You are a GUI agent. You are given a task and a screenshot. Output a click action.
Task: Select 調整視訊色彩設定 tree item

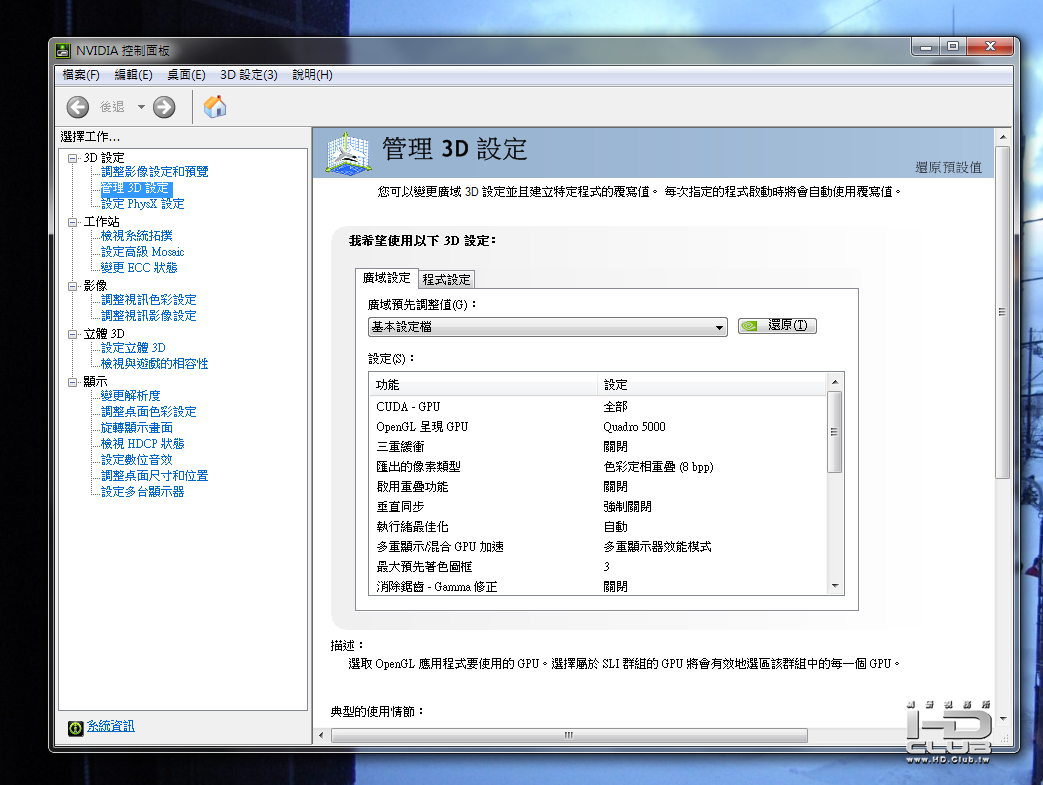[148, 300]
